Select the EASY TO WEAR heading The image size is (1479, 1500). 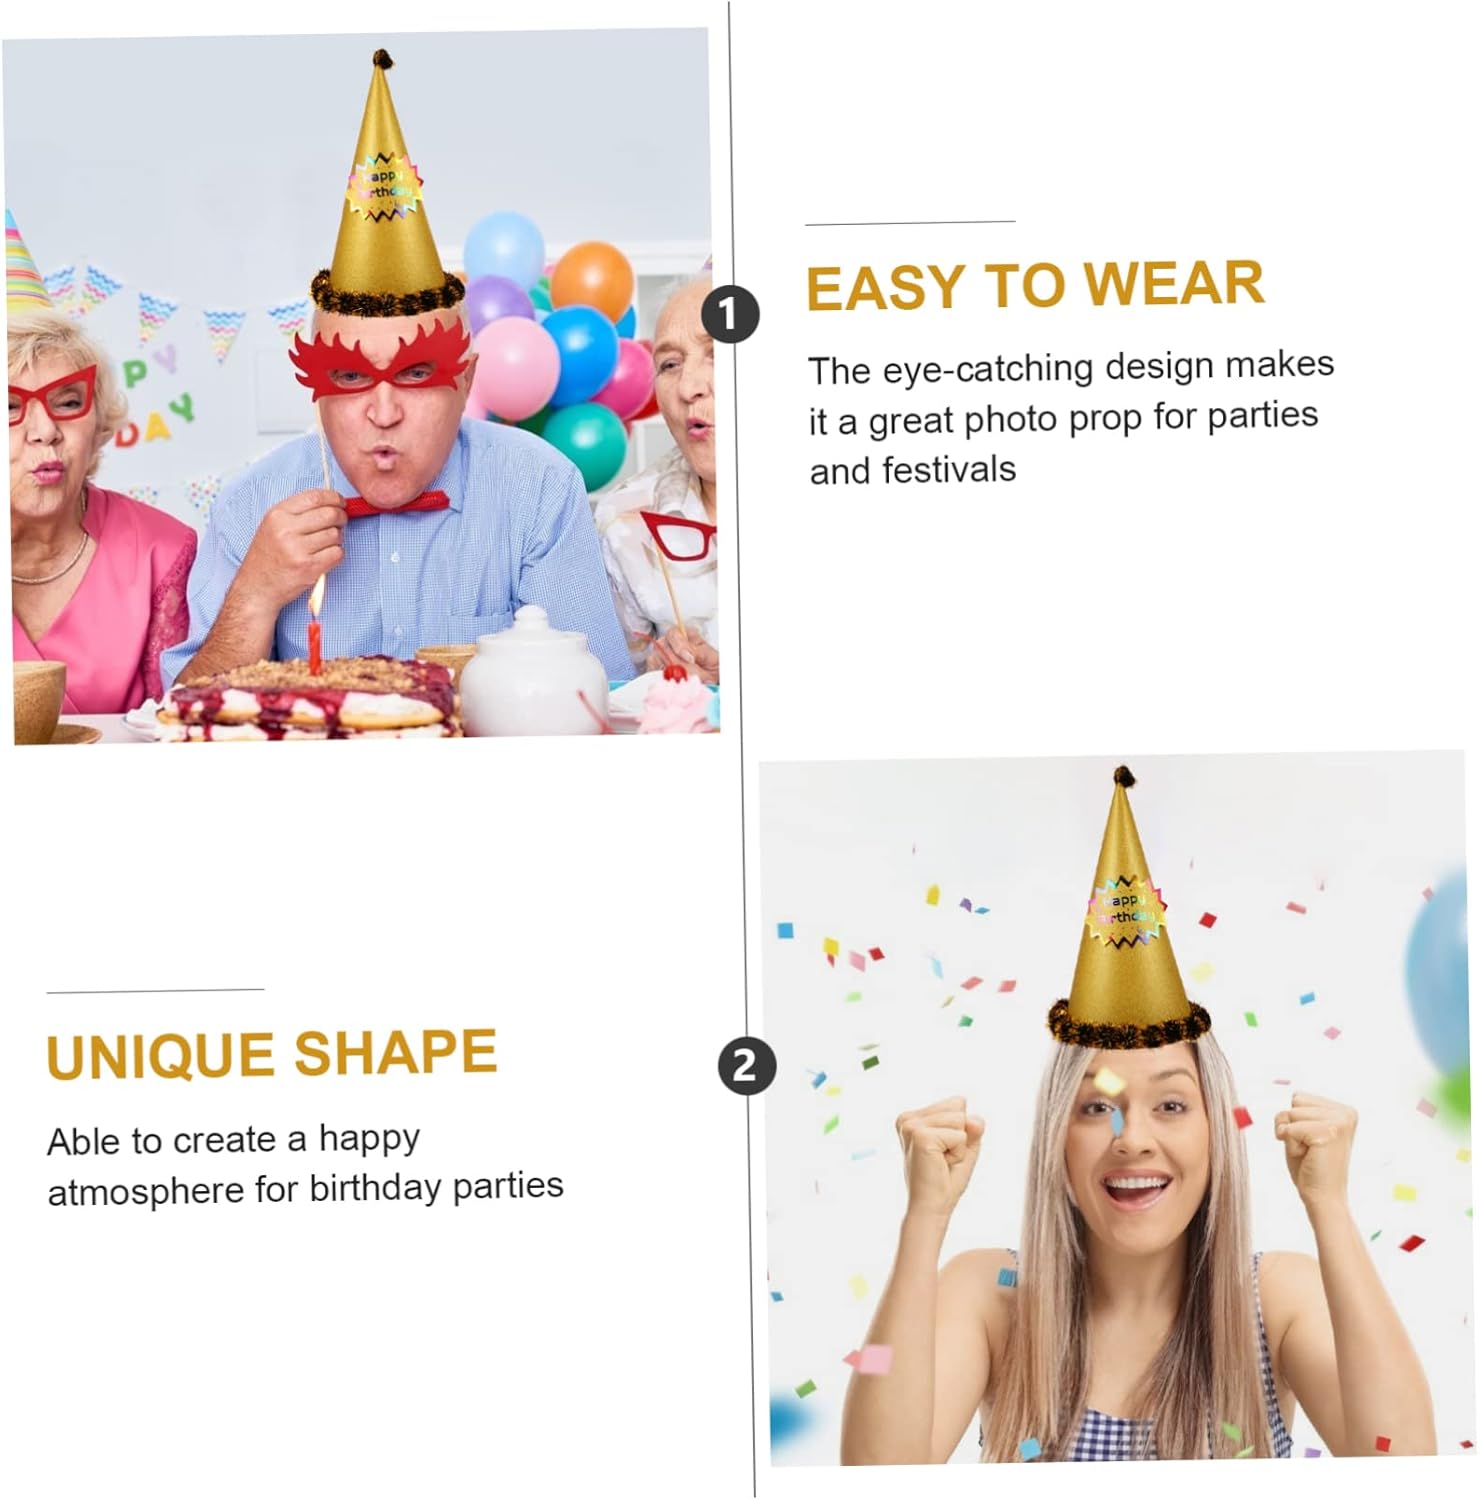click(1035, 285)
